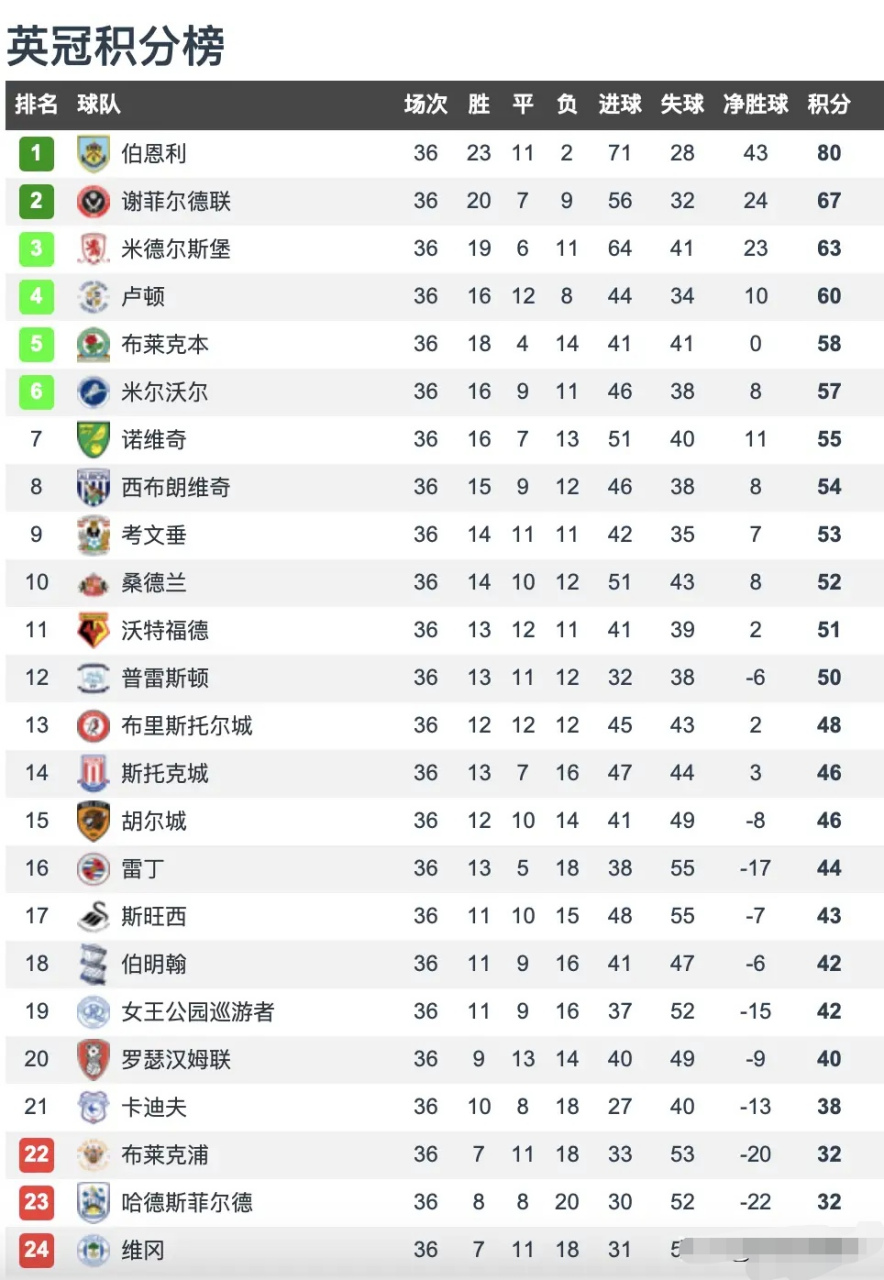Click red rank 22 badge
The width and height of the screenshot is (884, 1280).
[36, 1155]
